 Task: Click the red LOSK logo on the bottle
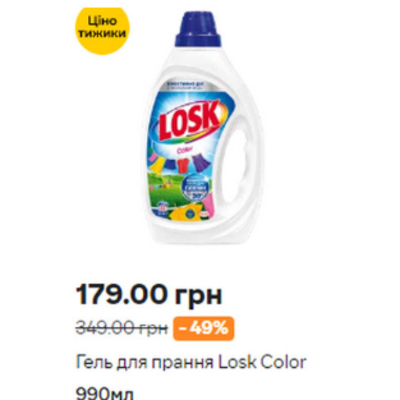[189, 123]
